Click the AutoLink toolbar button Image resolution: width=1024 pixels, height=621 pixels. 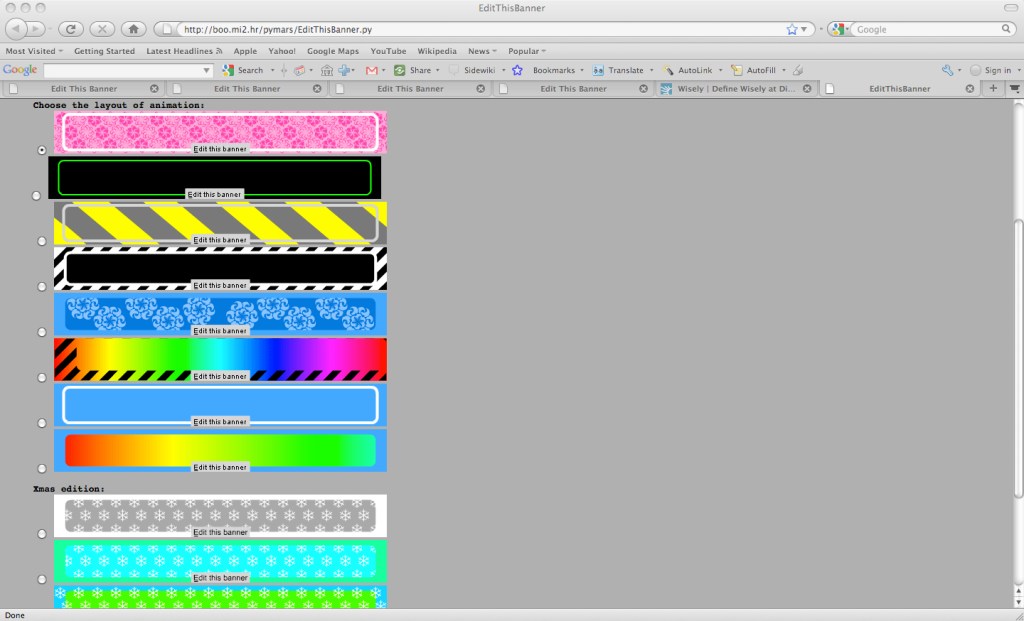688,70
